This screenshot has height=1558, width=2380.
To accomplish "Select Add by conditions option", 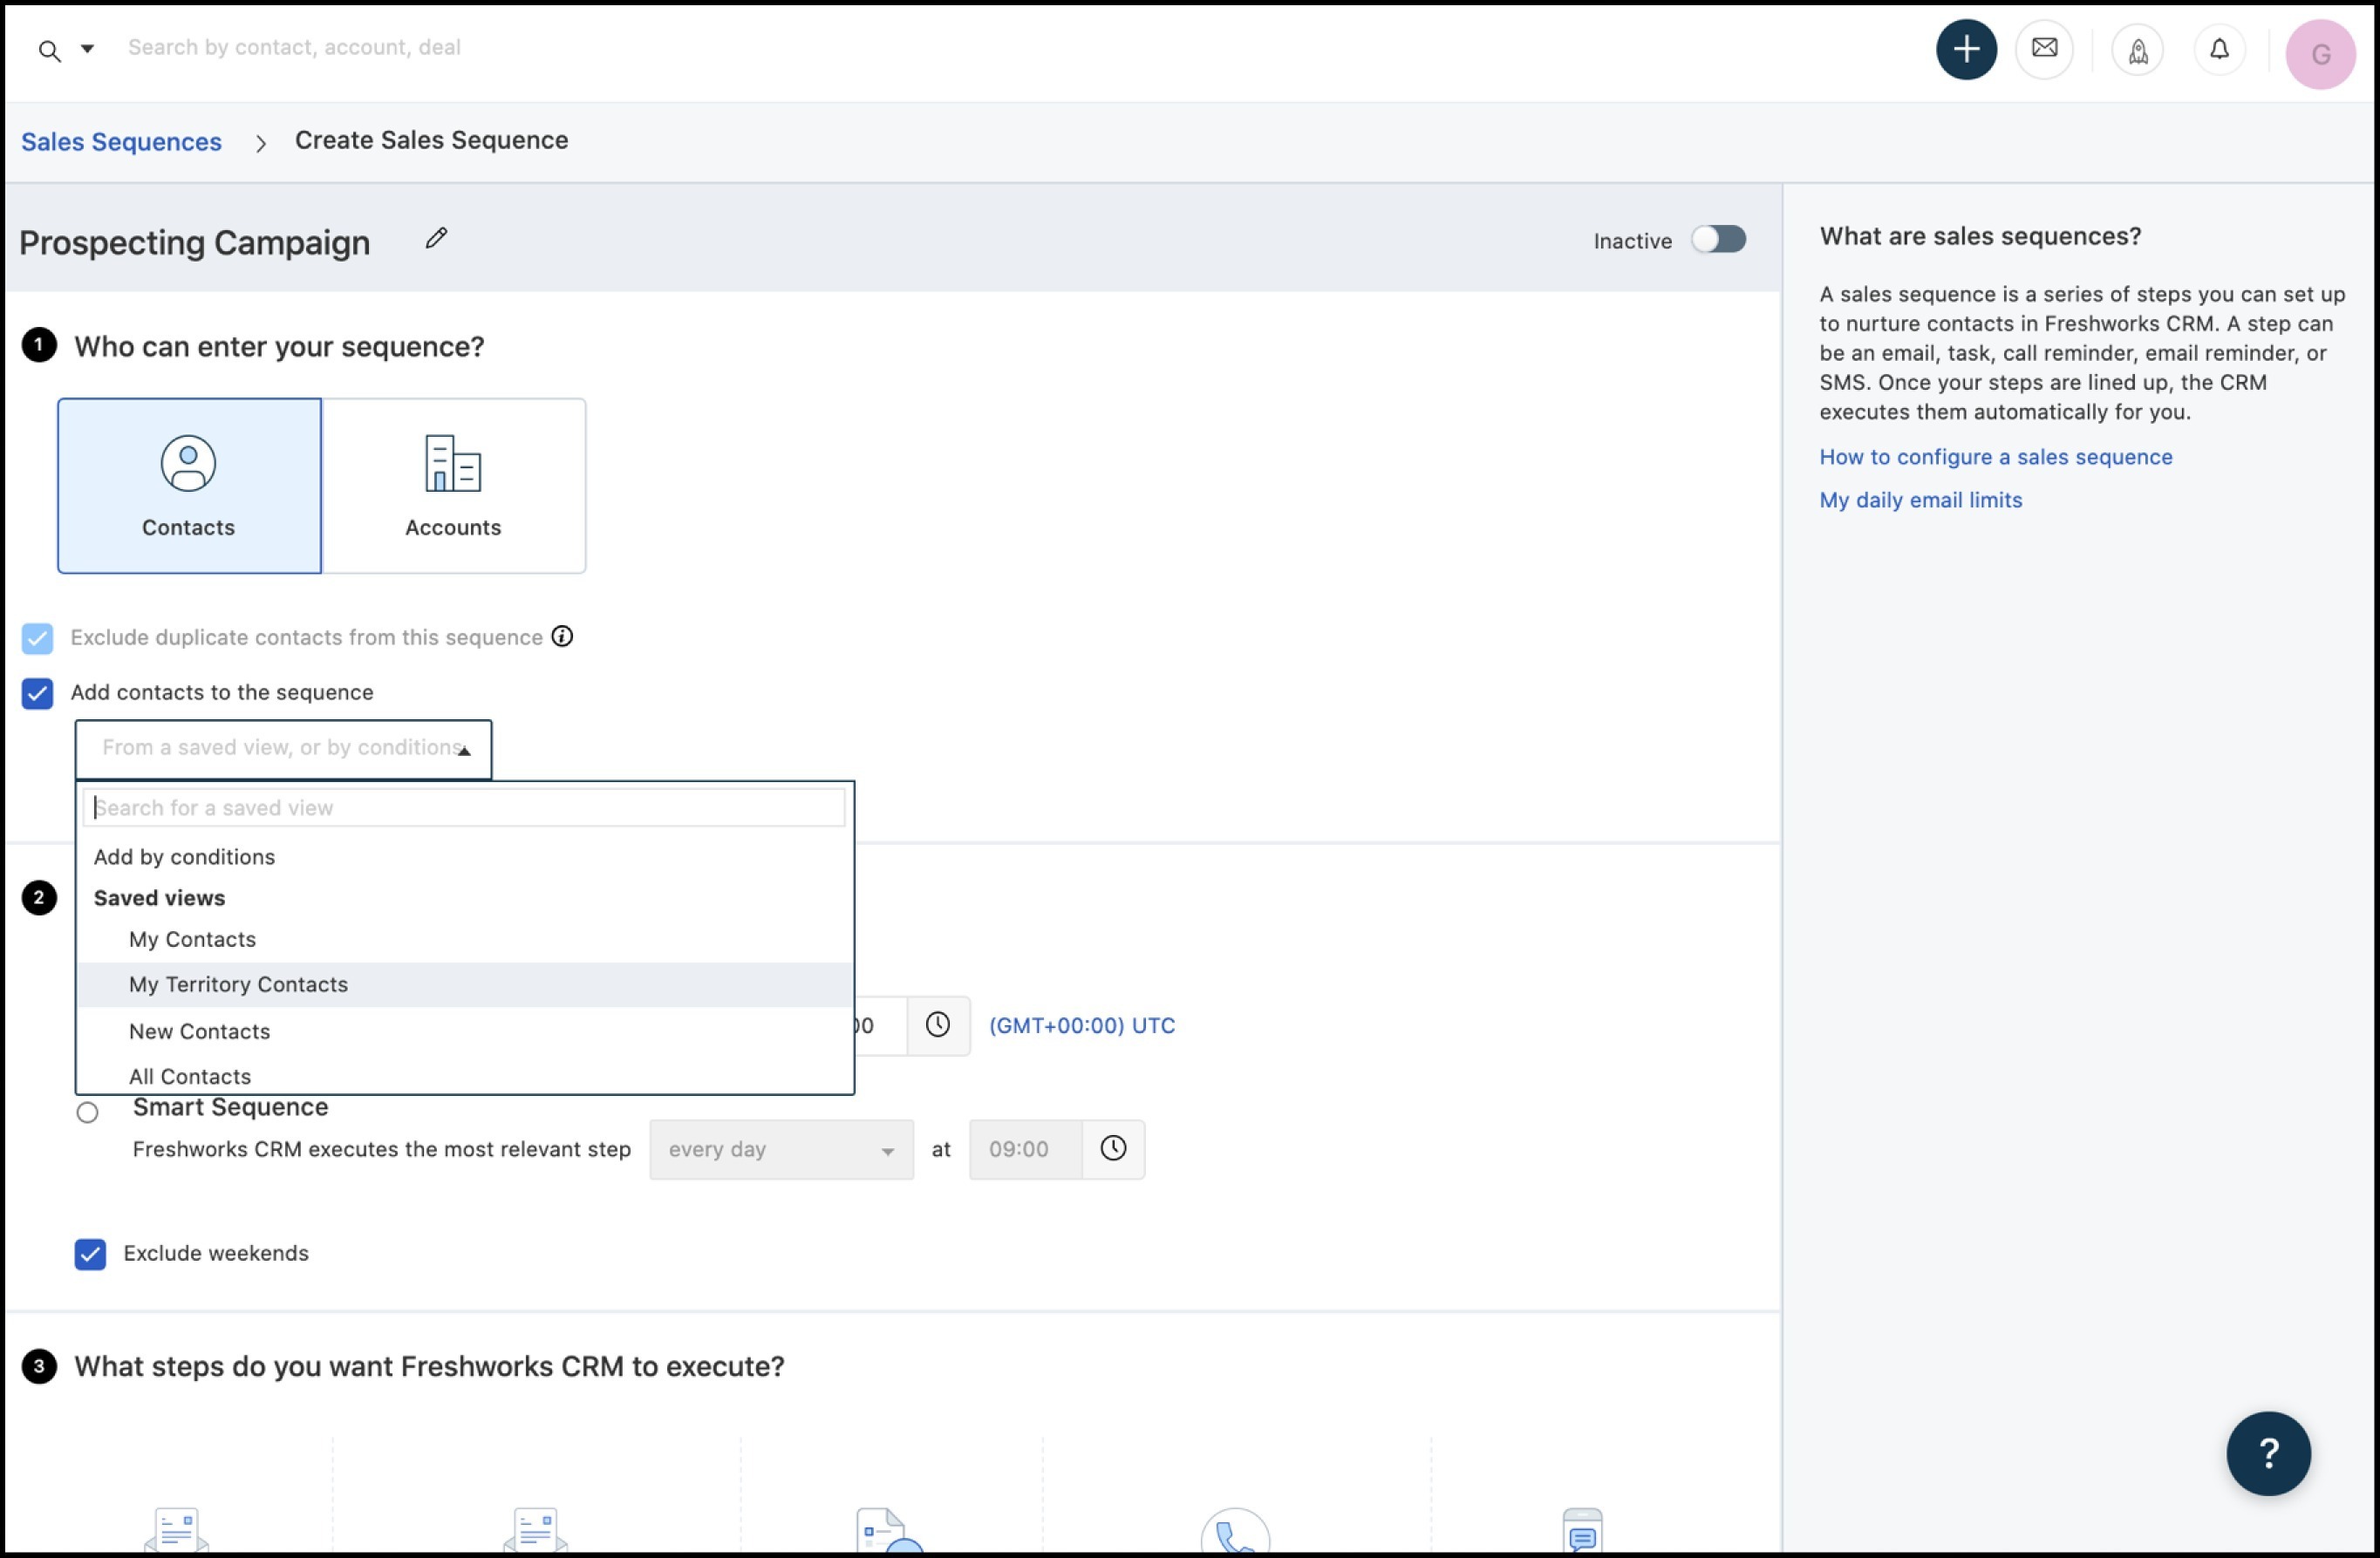I will 184,857.
